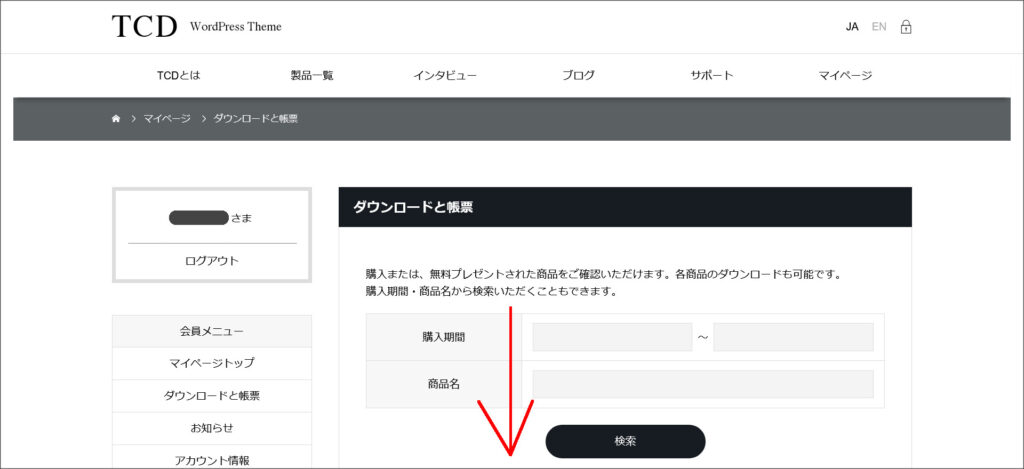The height and width of the screenshot is (469, 1024).
Task: Click the マイページ breadcrumb link
Action: click(x=166, y=119)
